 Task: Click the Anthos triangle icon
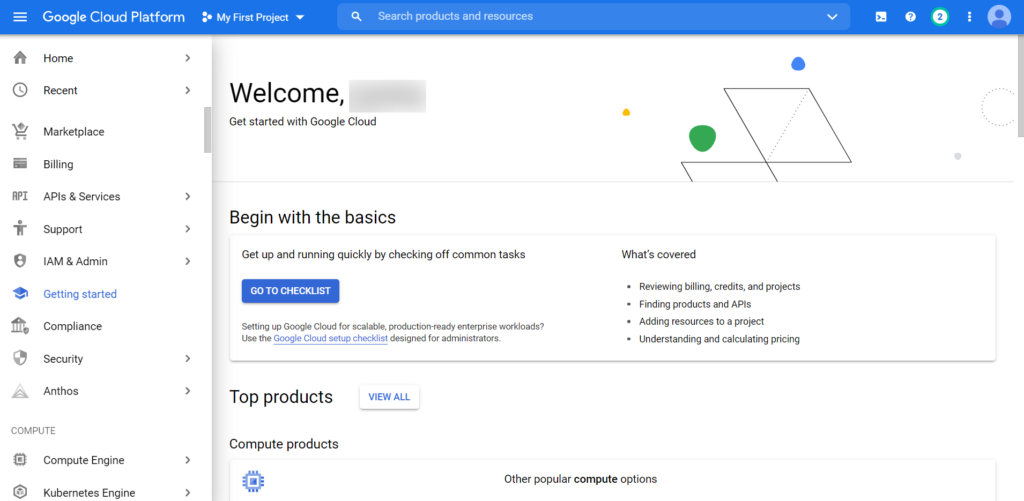(20, 391)
